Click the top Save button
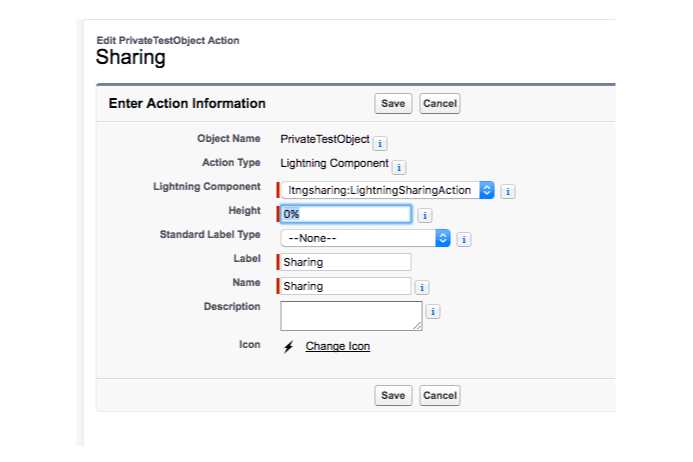The height and width of the screenshot is (462, 693). tap(393, 103)
